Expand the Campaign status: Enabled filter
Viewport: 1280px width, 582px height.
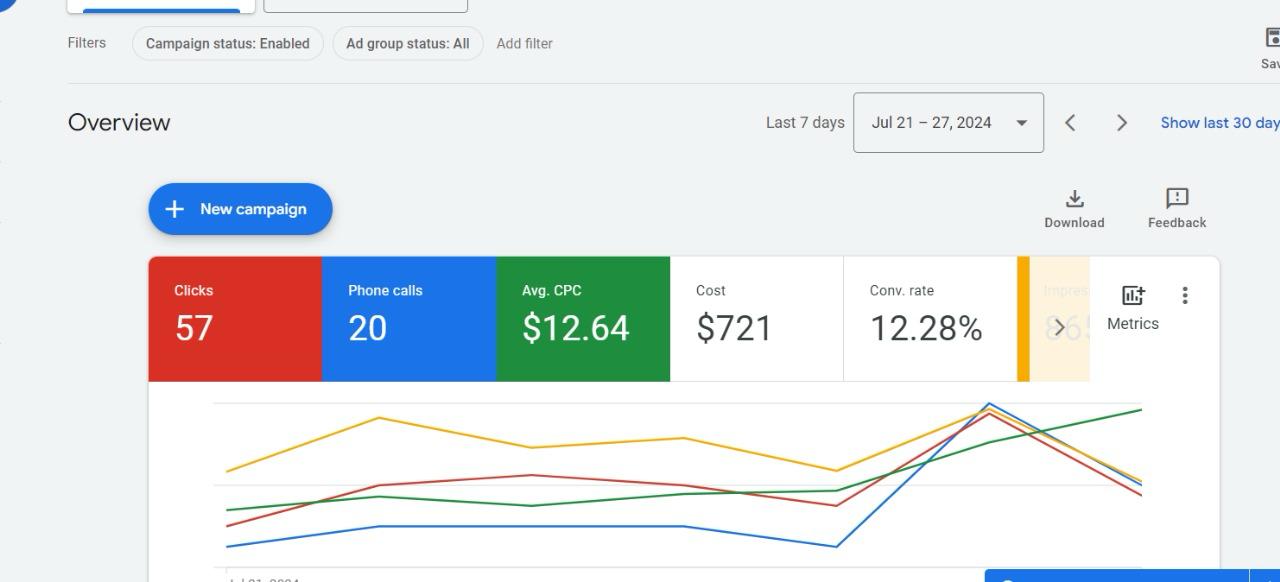pyautogui.click(x=228, y=44)
